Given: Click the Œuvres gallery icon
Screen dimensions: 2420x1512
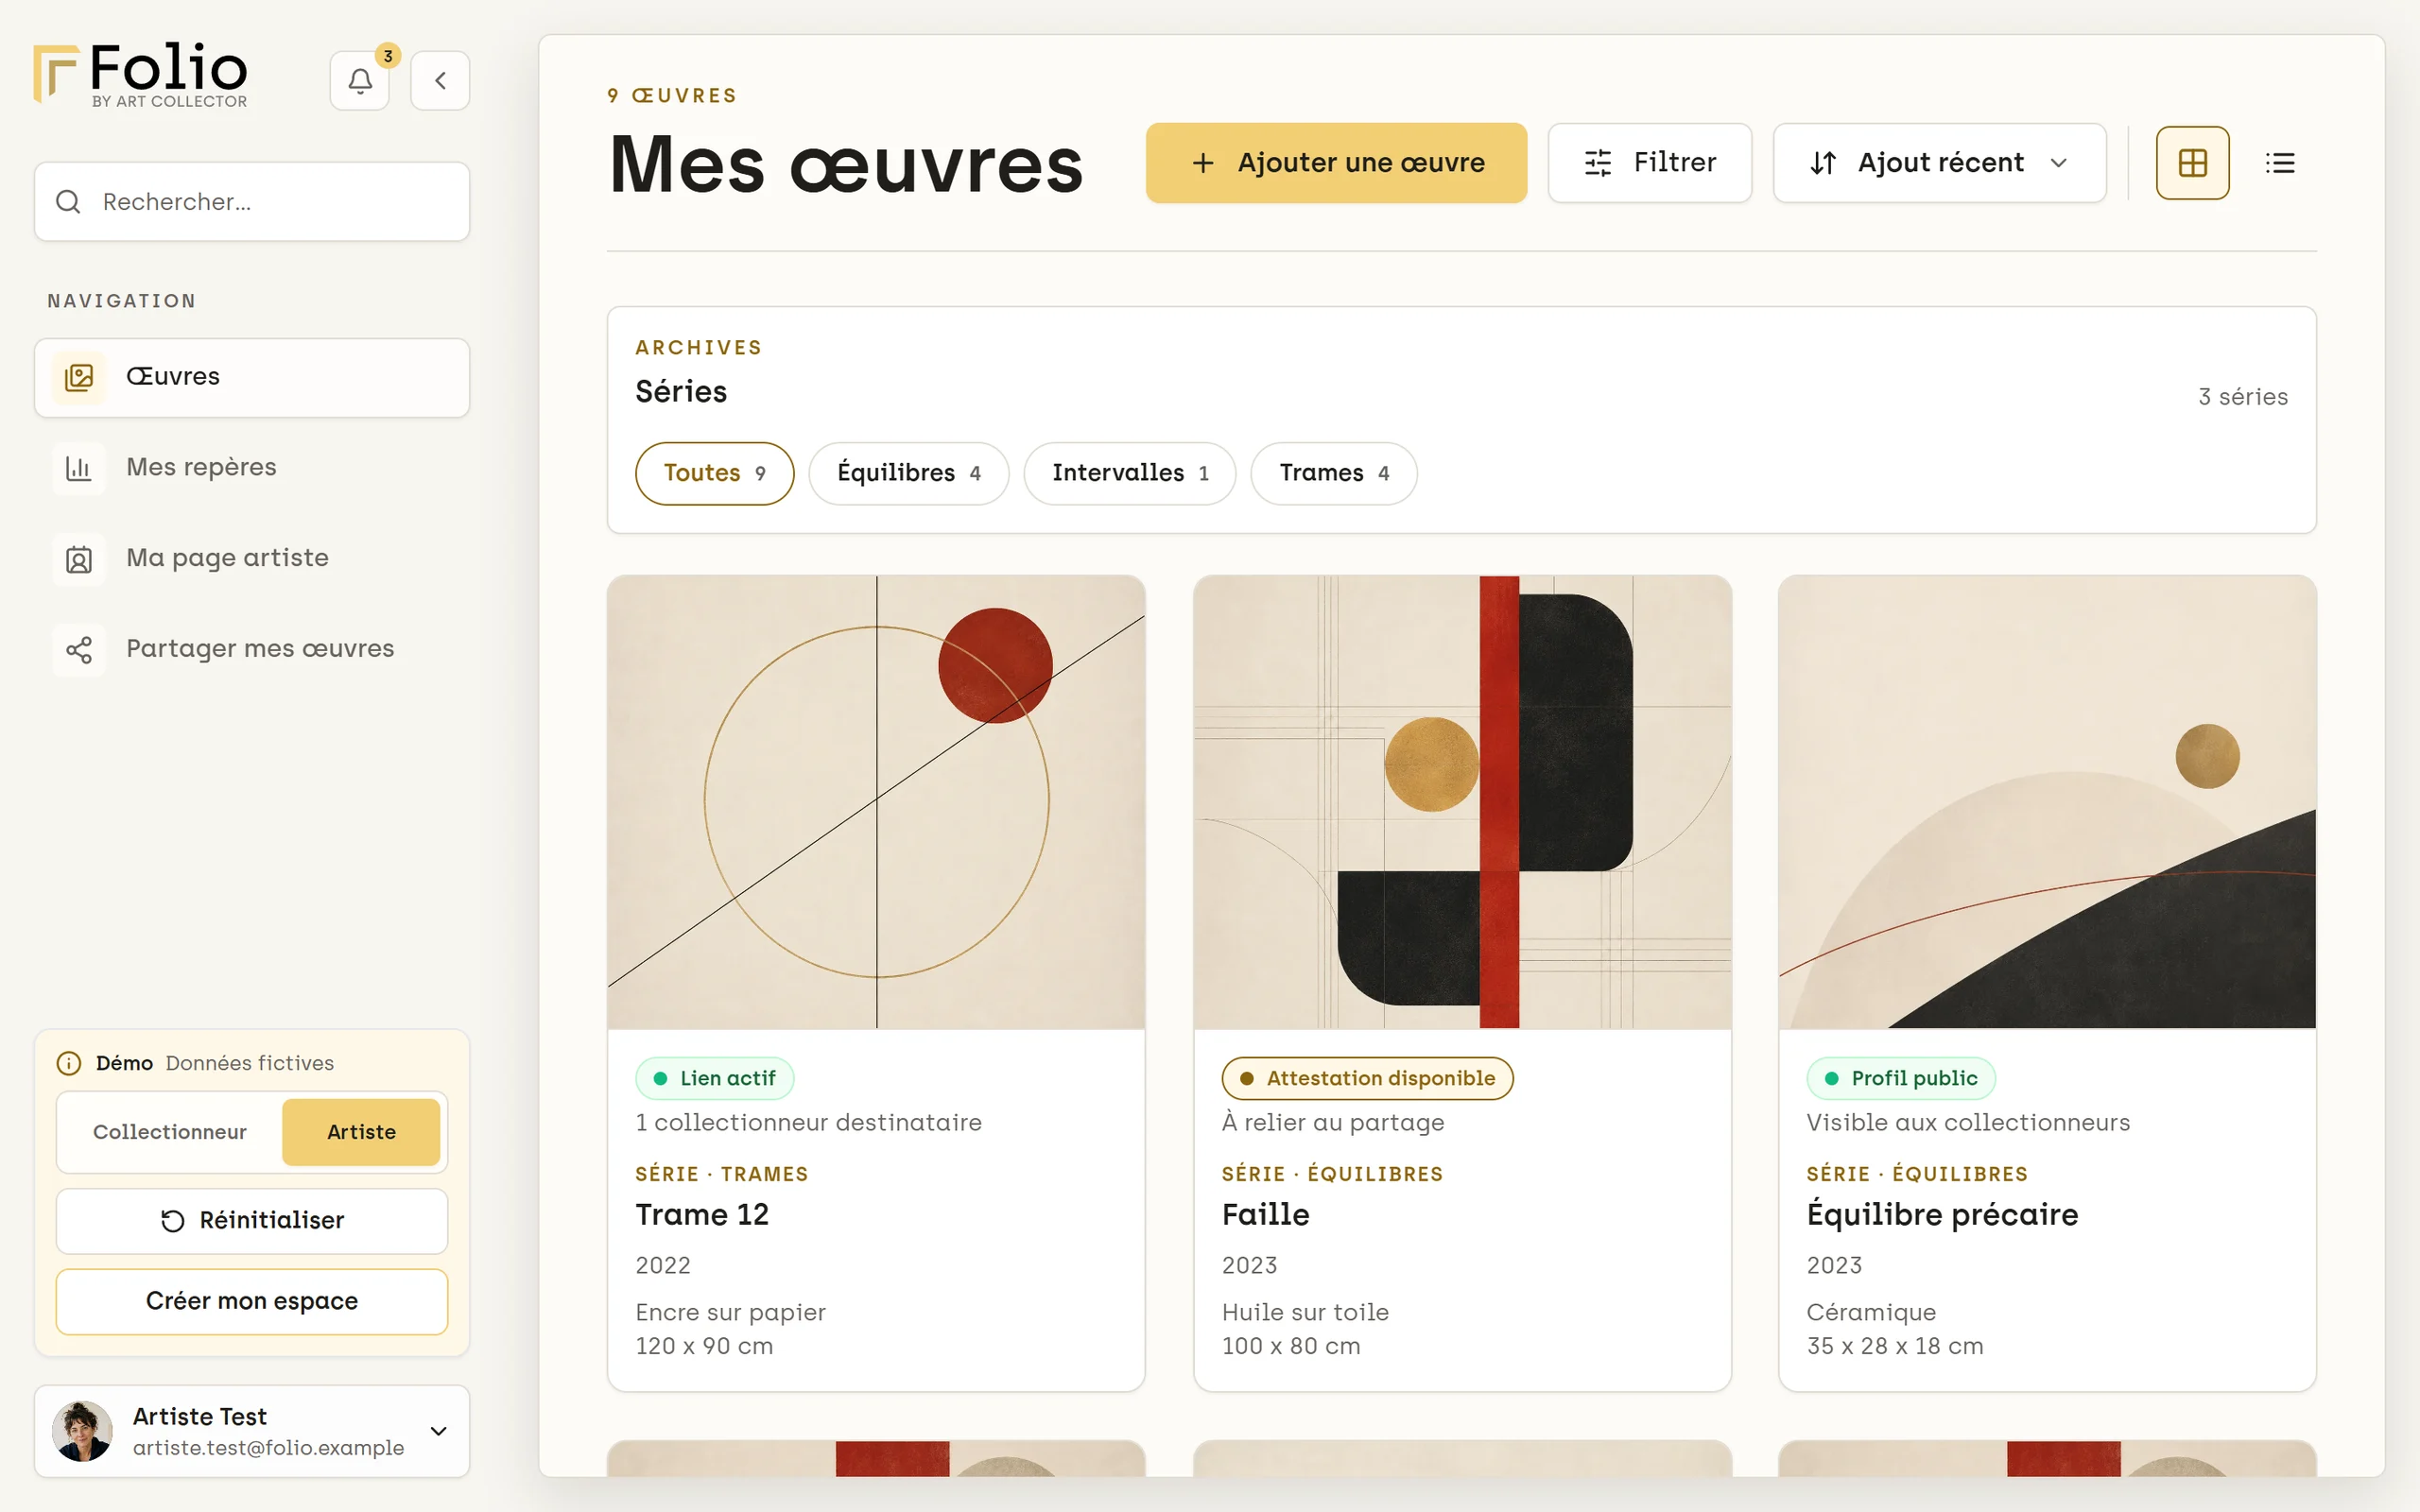Looking at the screenshot, I should [x=79, y=377].
